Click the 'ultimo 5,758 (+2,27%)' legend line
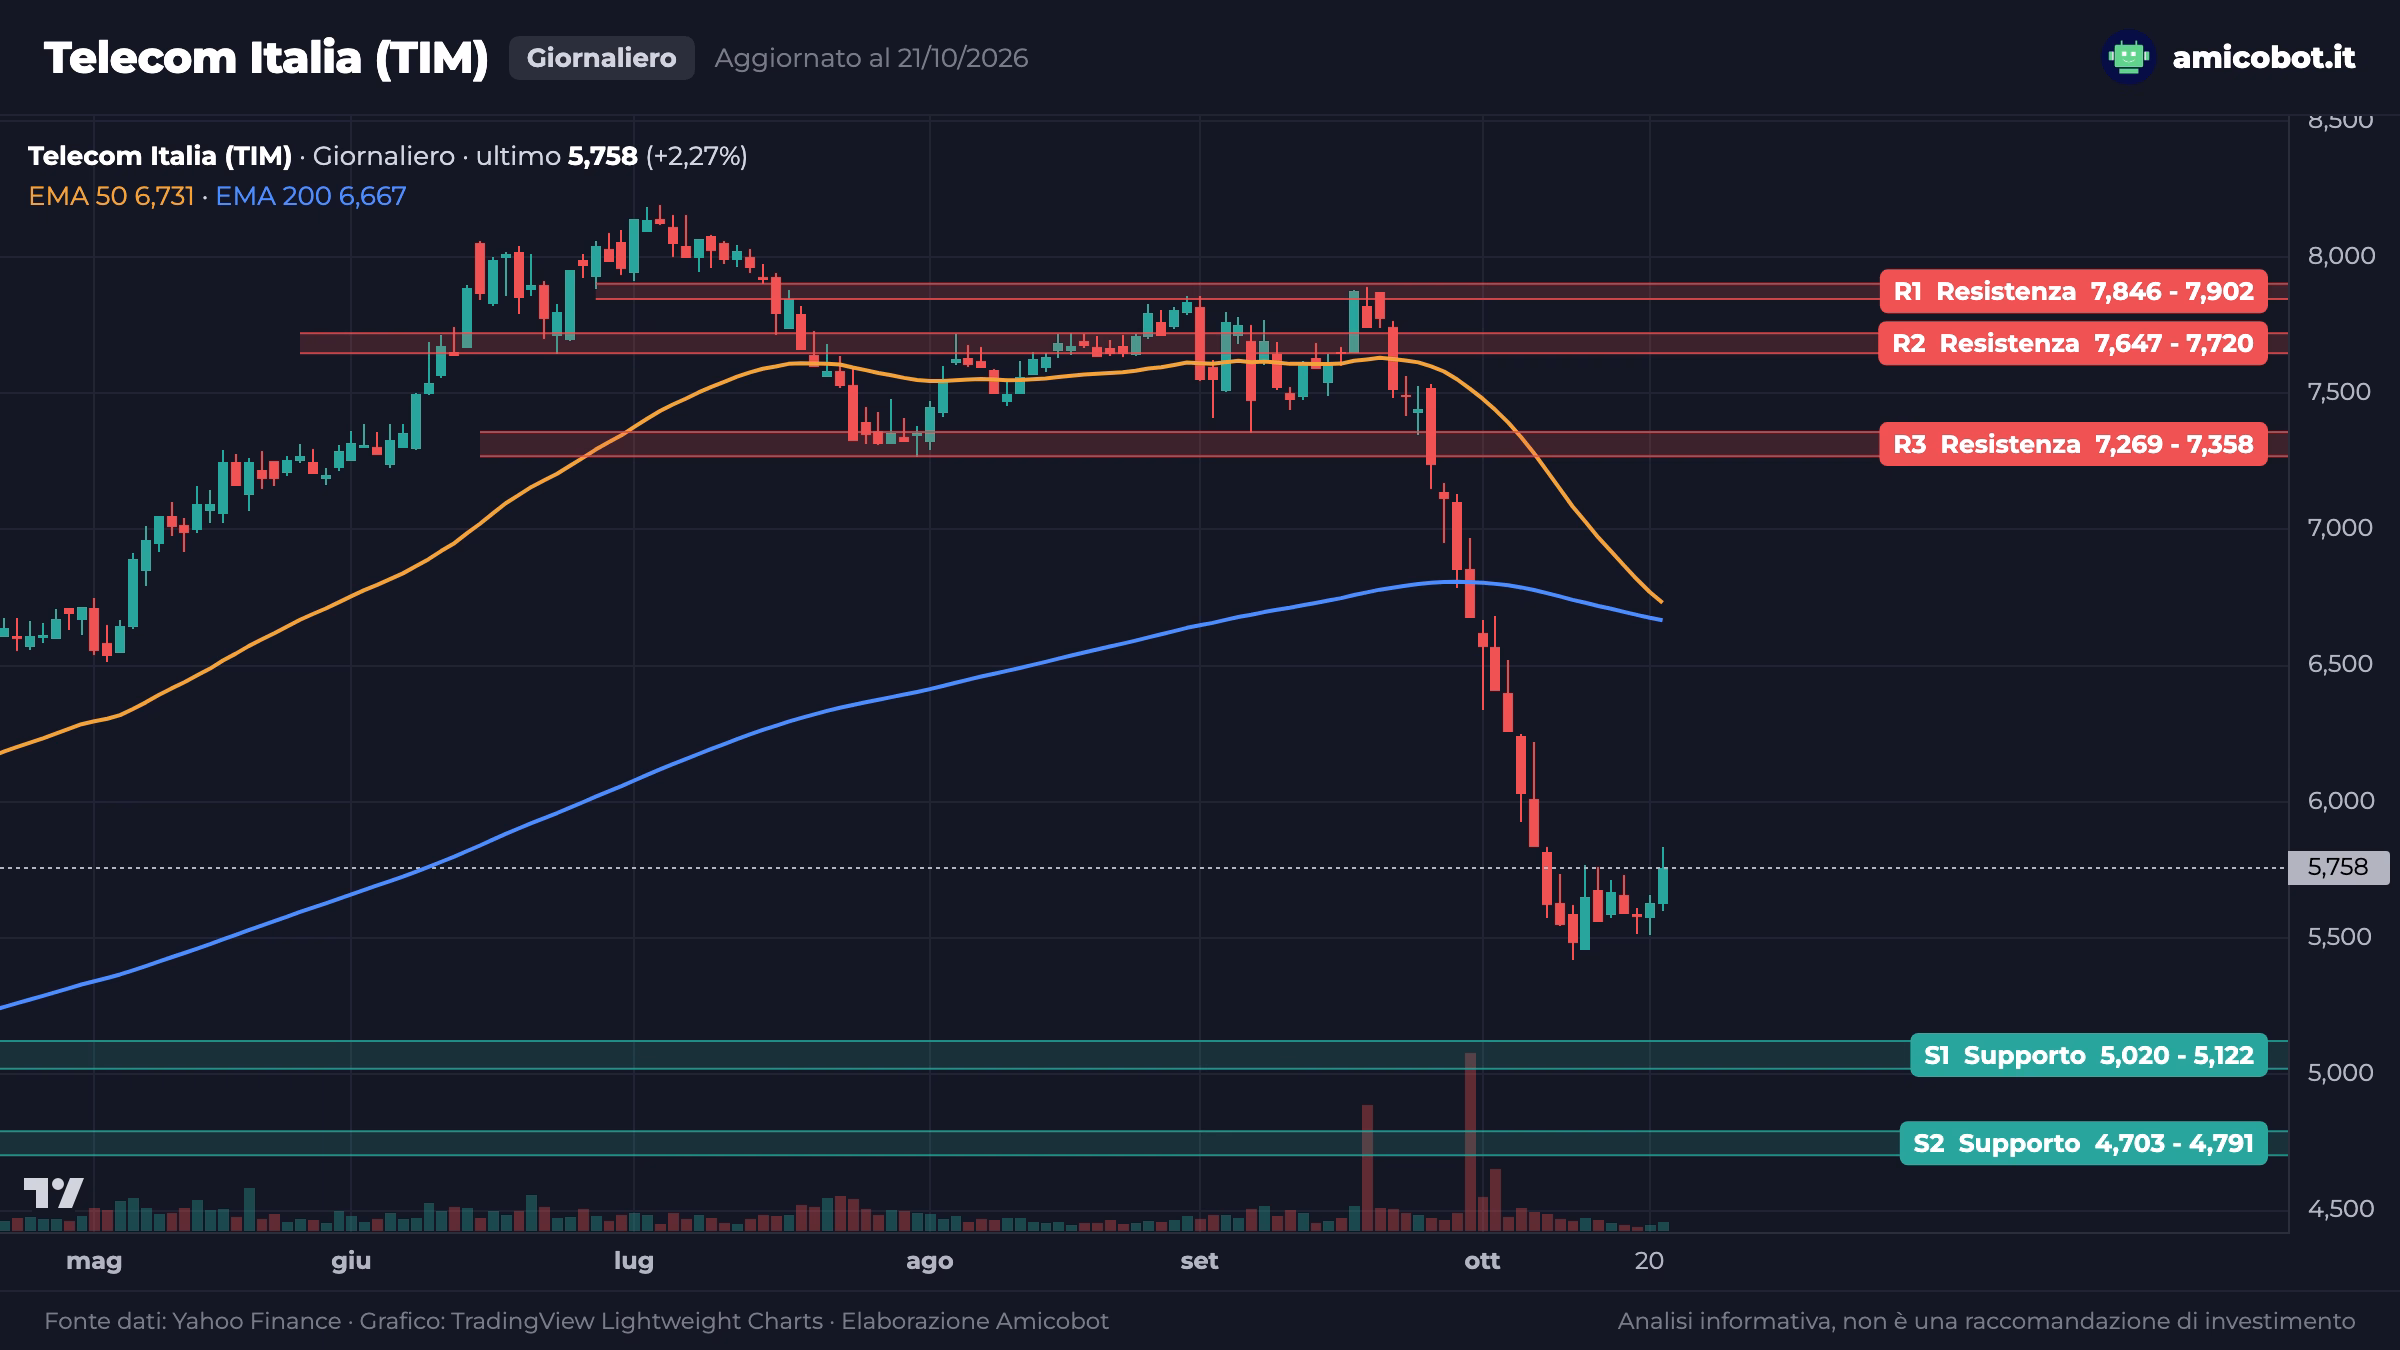The width and height of the screenshot is (2400, 1350). coord(612,156)
